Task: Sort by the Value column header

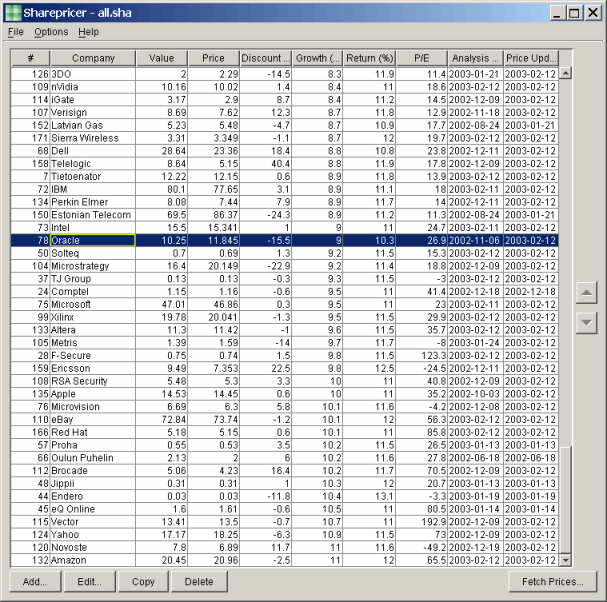Action: coord(161,58)
